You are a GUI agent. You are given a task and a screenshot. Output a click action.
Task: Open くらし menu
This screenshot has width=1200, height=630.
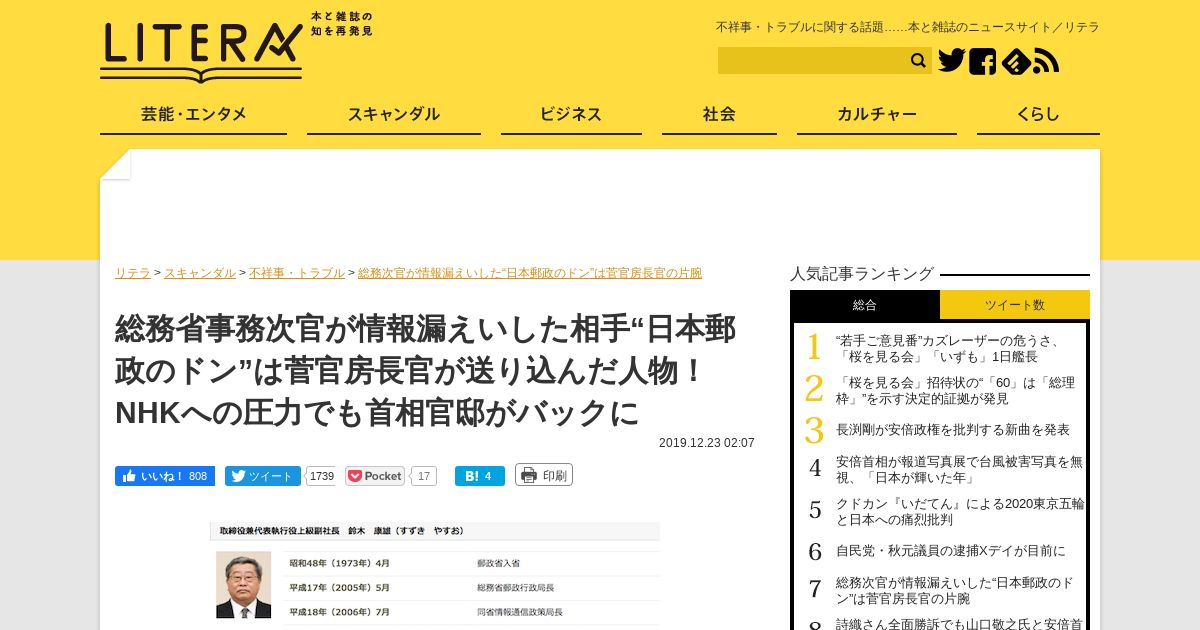[1038, 114]
